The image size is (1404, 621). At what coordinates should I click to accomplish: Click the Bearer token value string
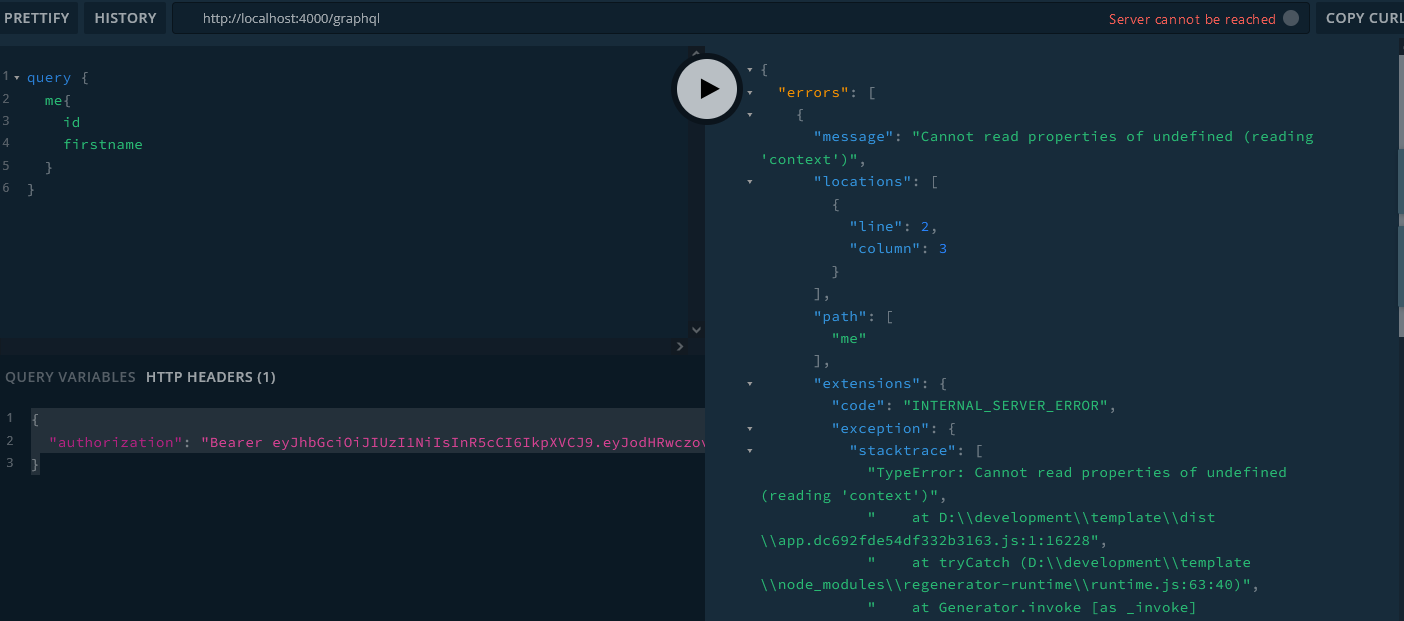coord(453,442)
